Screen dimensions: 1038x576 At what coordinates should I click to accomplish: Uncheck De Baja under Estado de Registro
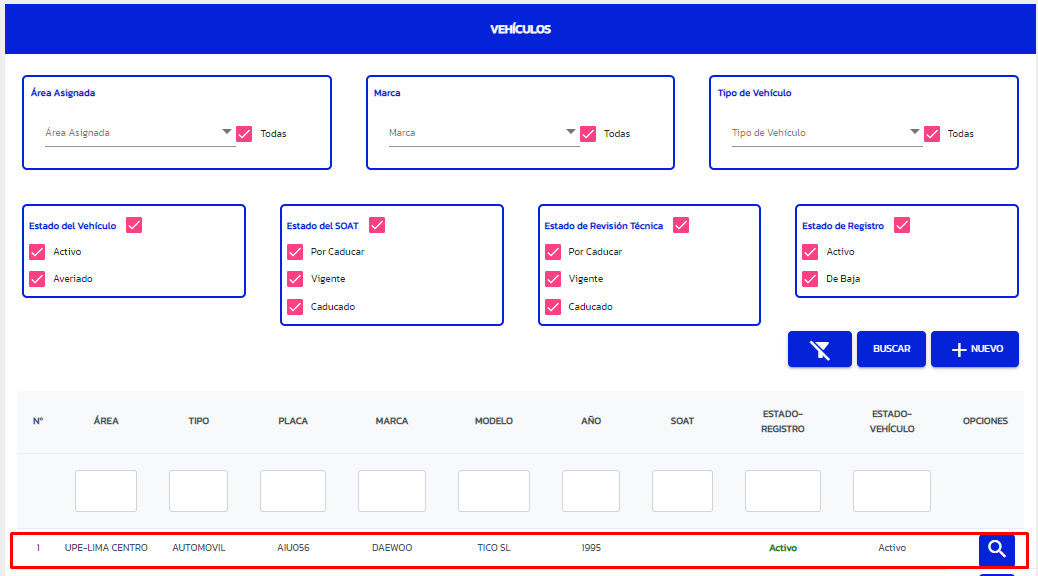811,279
